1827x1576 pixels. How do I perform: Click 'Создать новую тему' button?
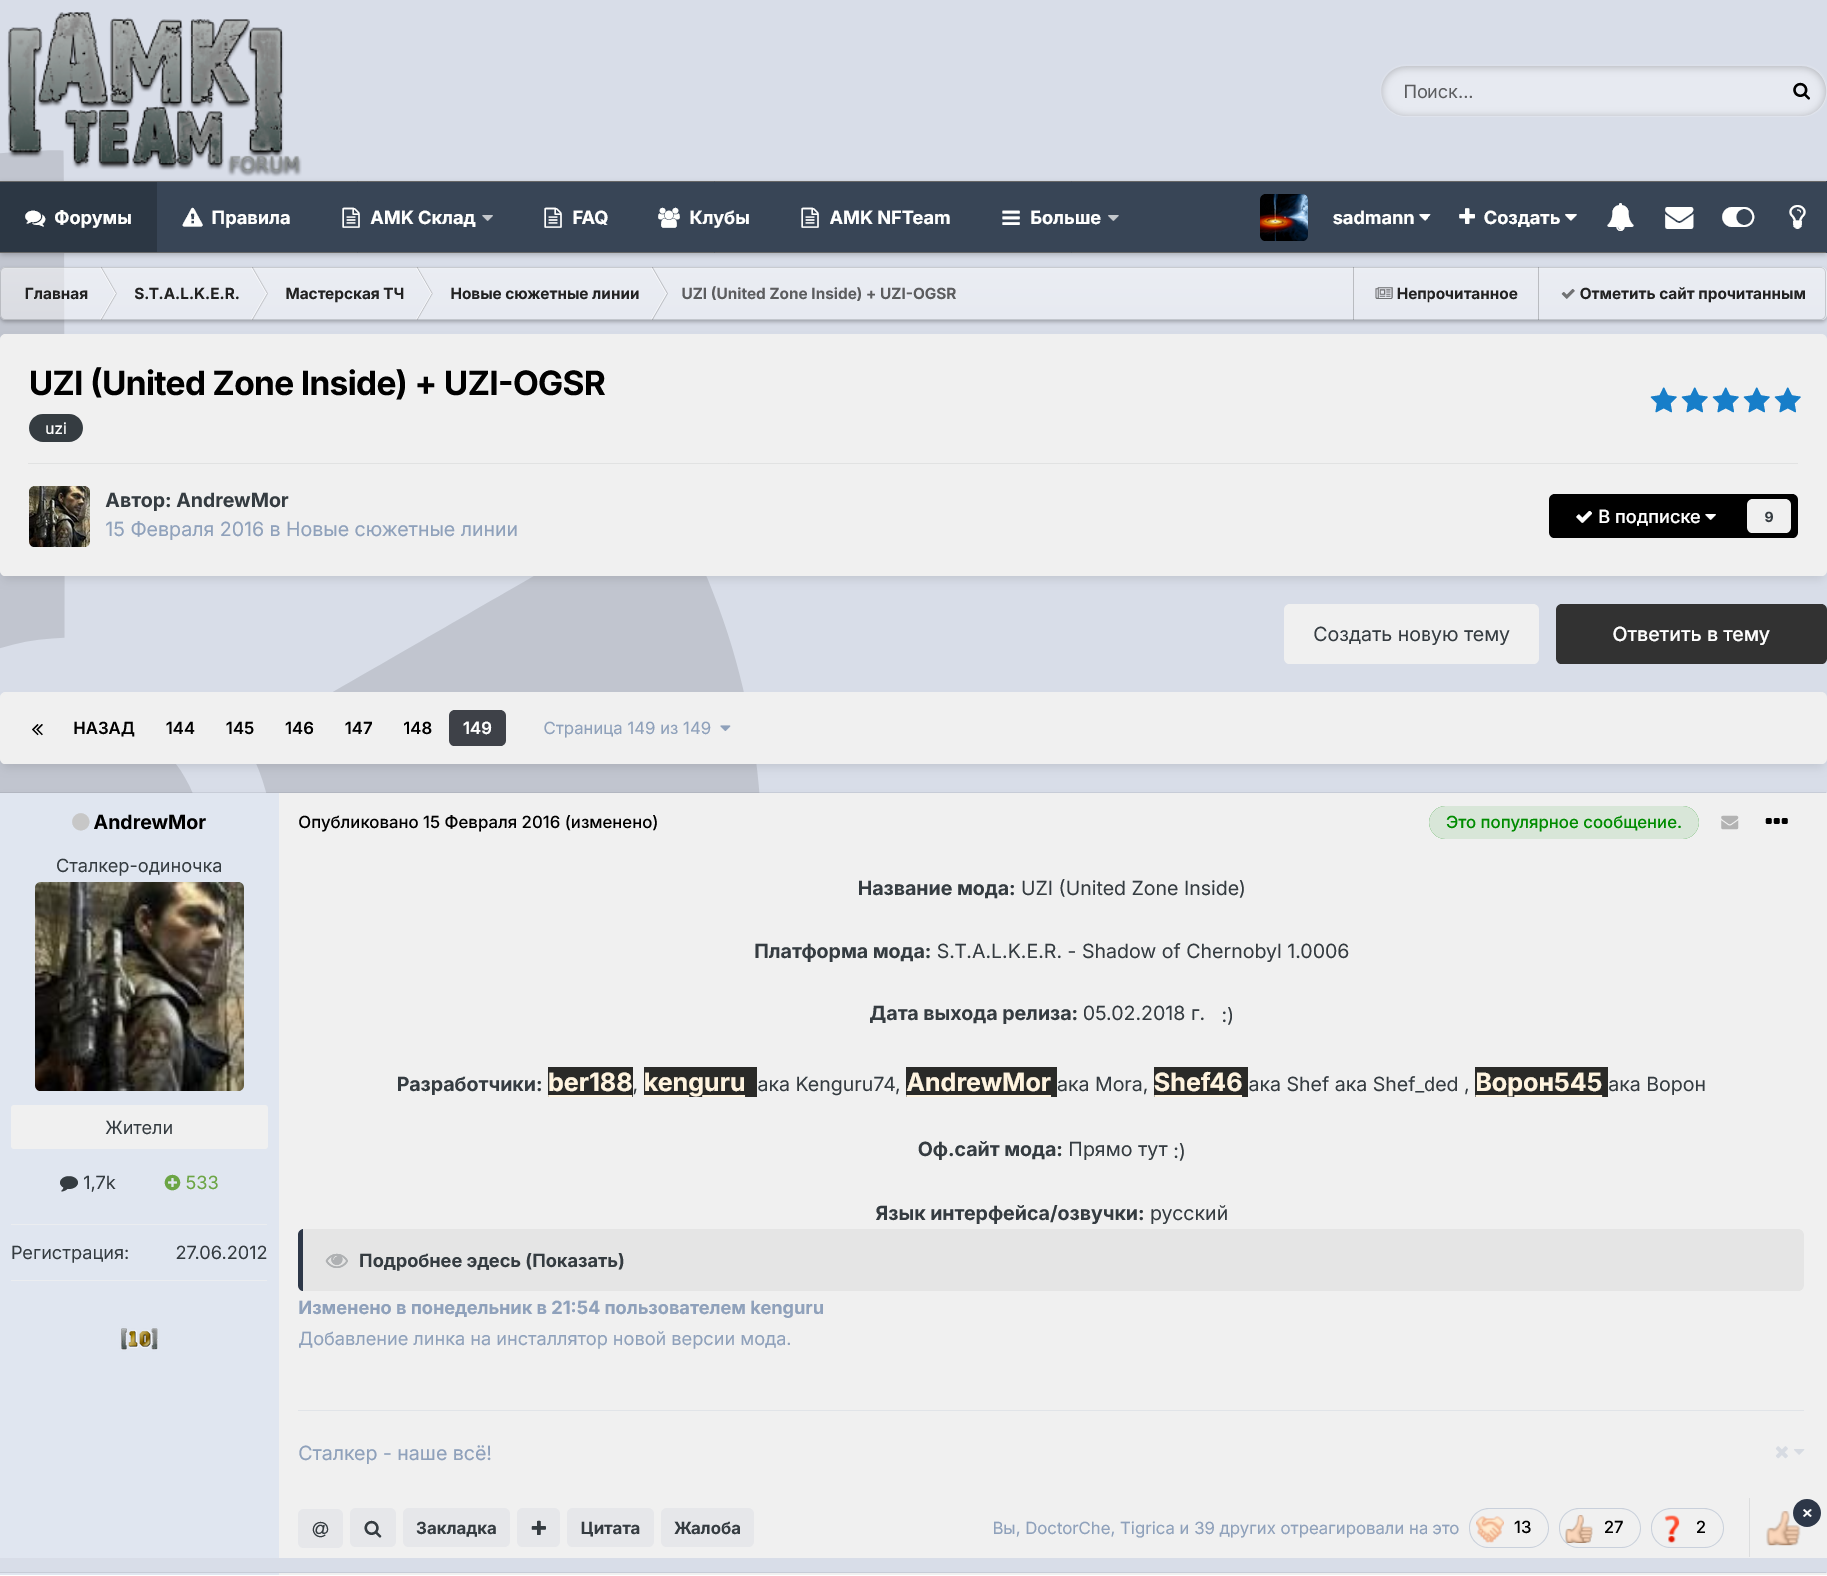pyautogui.click(x=1410, y=634)
